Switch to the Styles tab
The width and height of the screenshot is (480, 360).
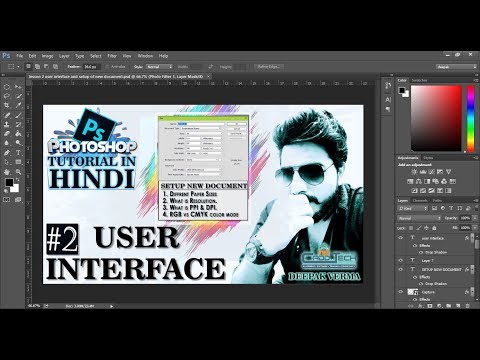tap(428, 158)
